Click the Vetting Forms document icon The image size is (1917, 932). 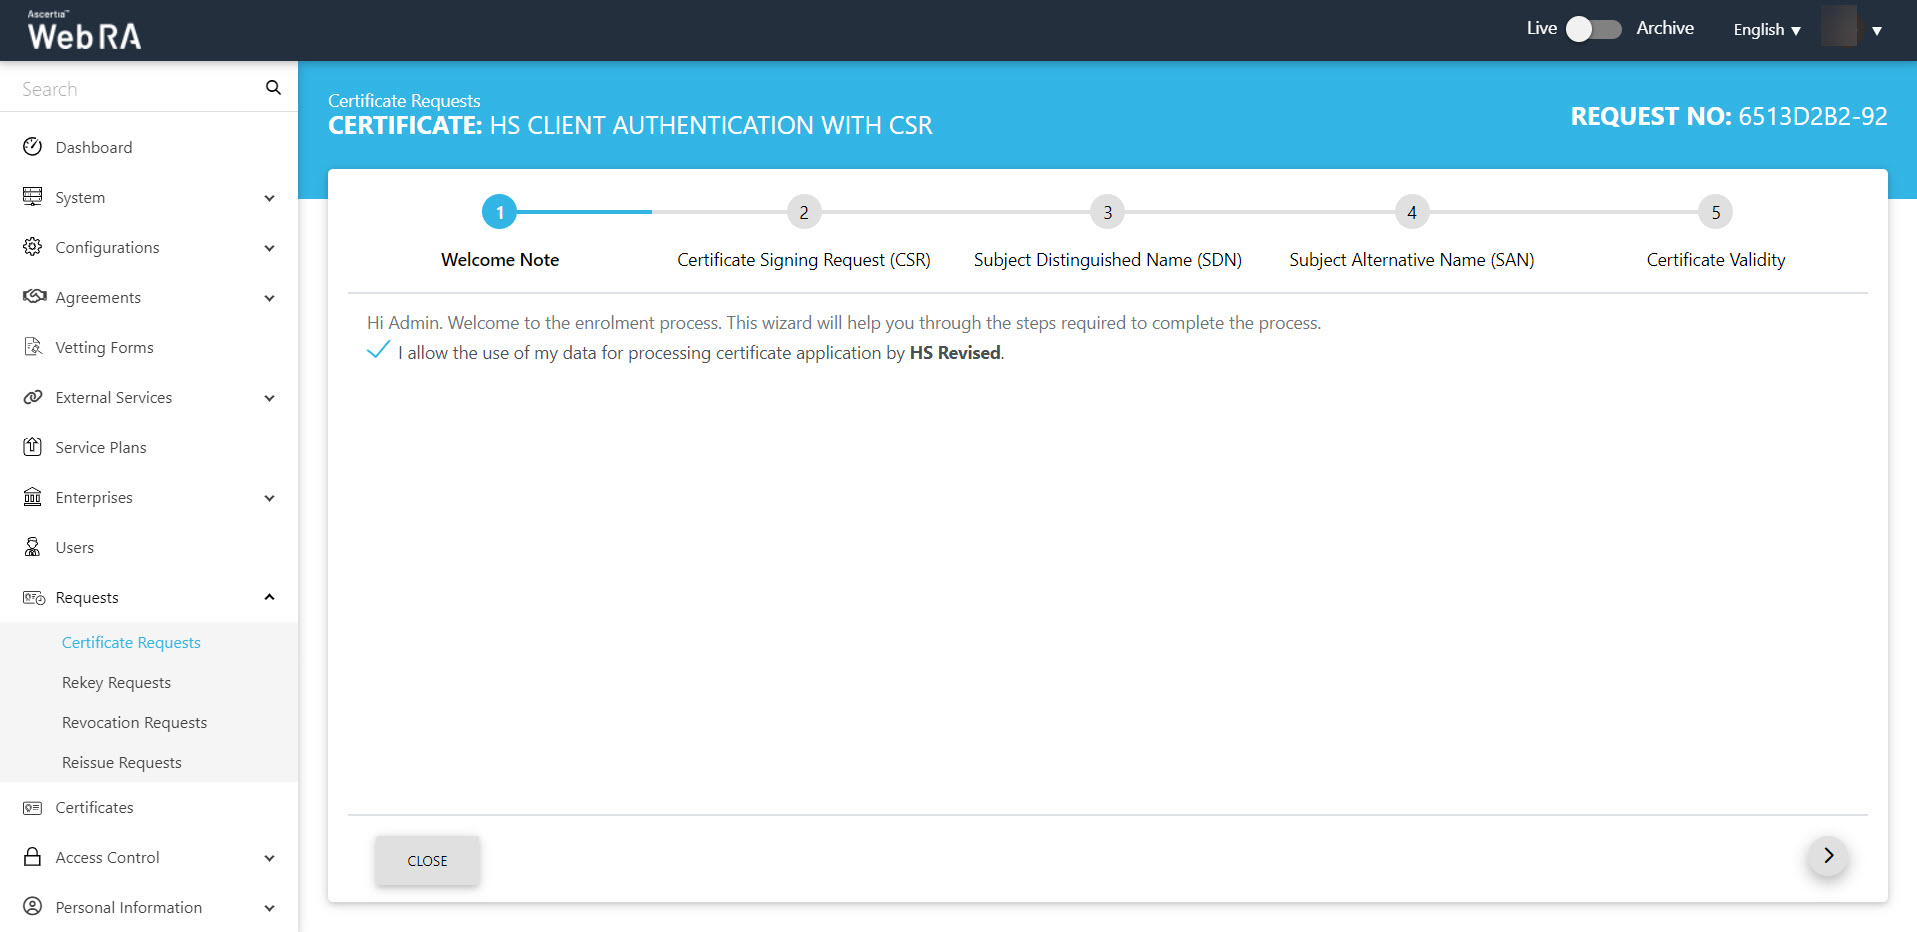(x=33, y=347)
